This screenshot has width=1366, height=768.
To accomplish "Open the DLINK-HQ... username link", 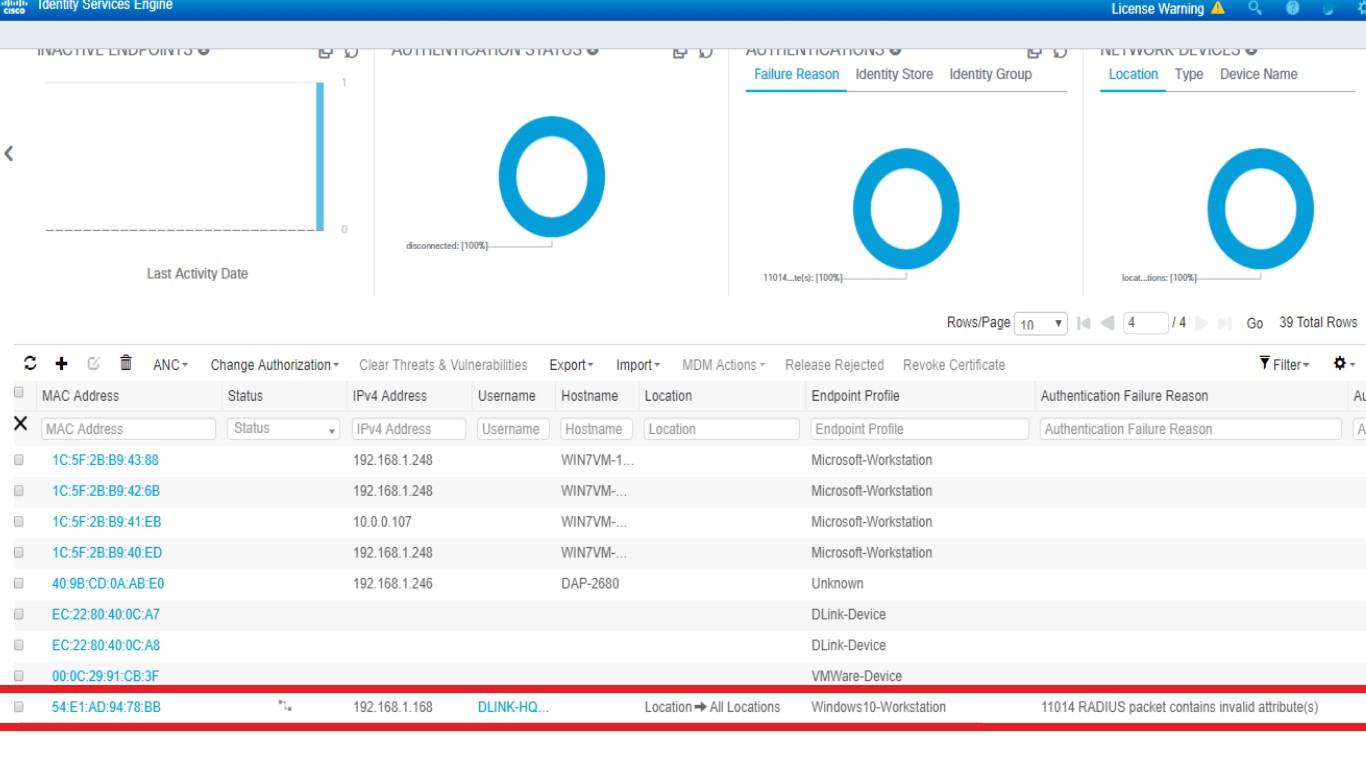I will coord(513,707).
